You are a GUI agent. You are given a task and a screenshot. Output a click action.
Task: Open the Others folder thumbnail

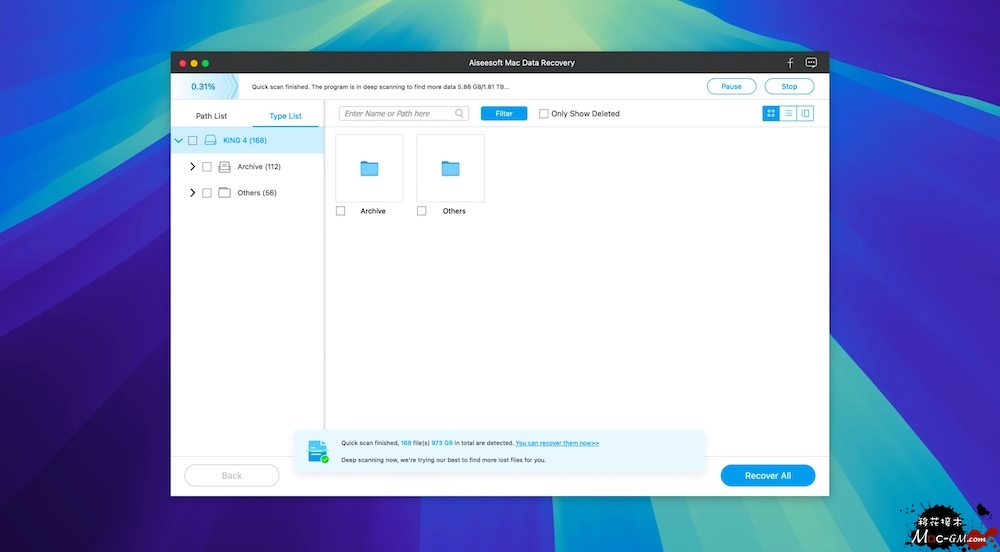tap(450, 168)
